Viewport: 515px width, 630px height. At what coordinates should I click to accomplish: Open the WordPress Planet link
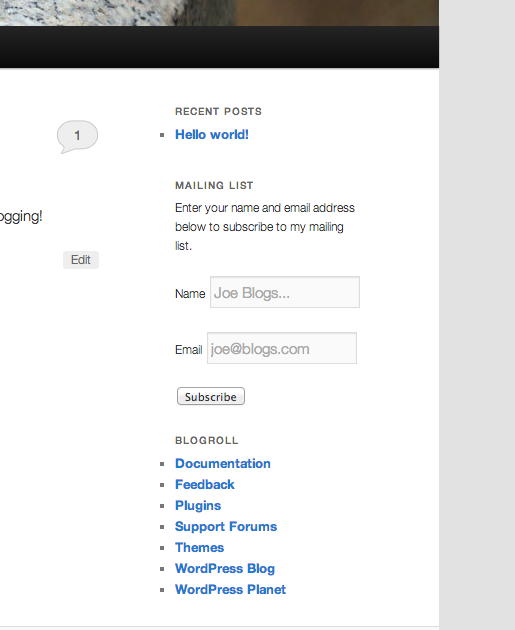click(x=230, y=589)
